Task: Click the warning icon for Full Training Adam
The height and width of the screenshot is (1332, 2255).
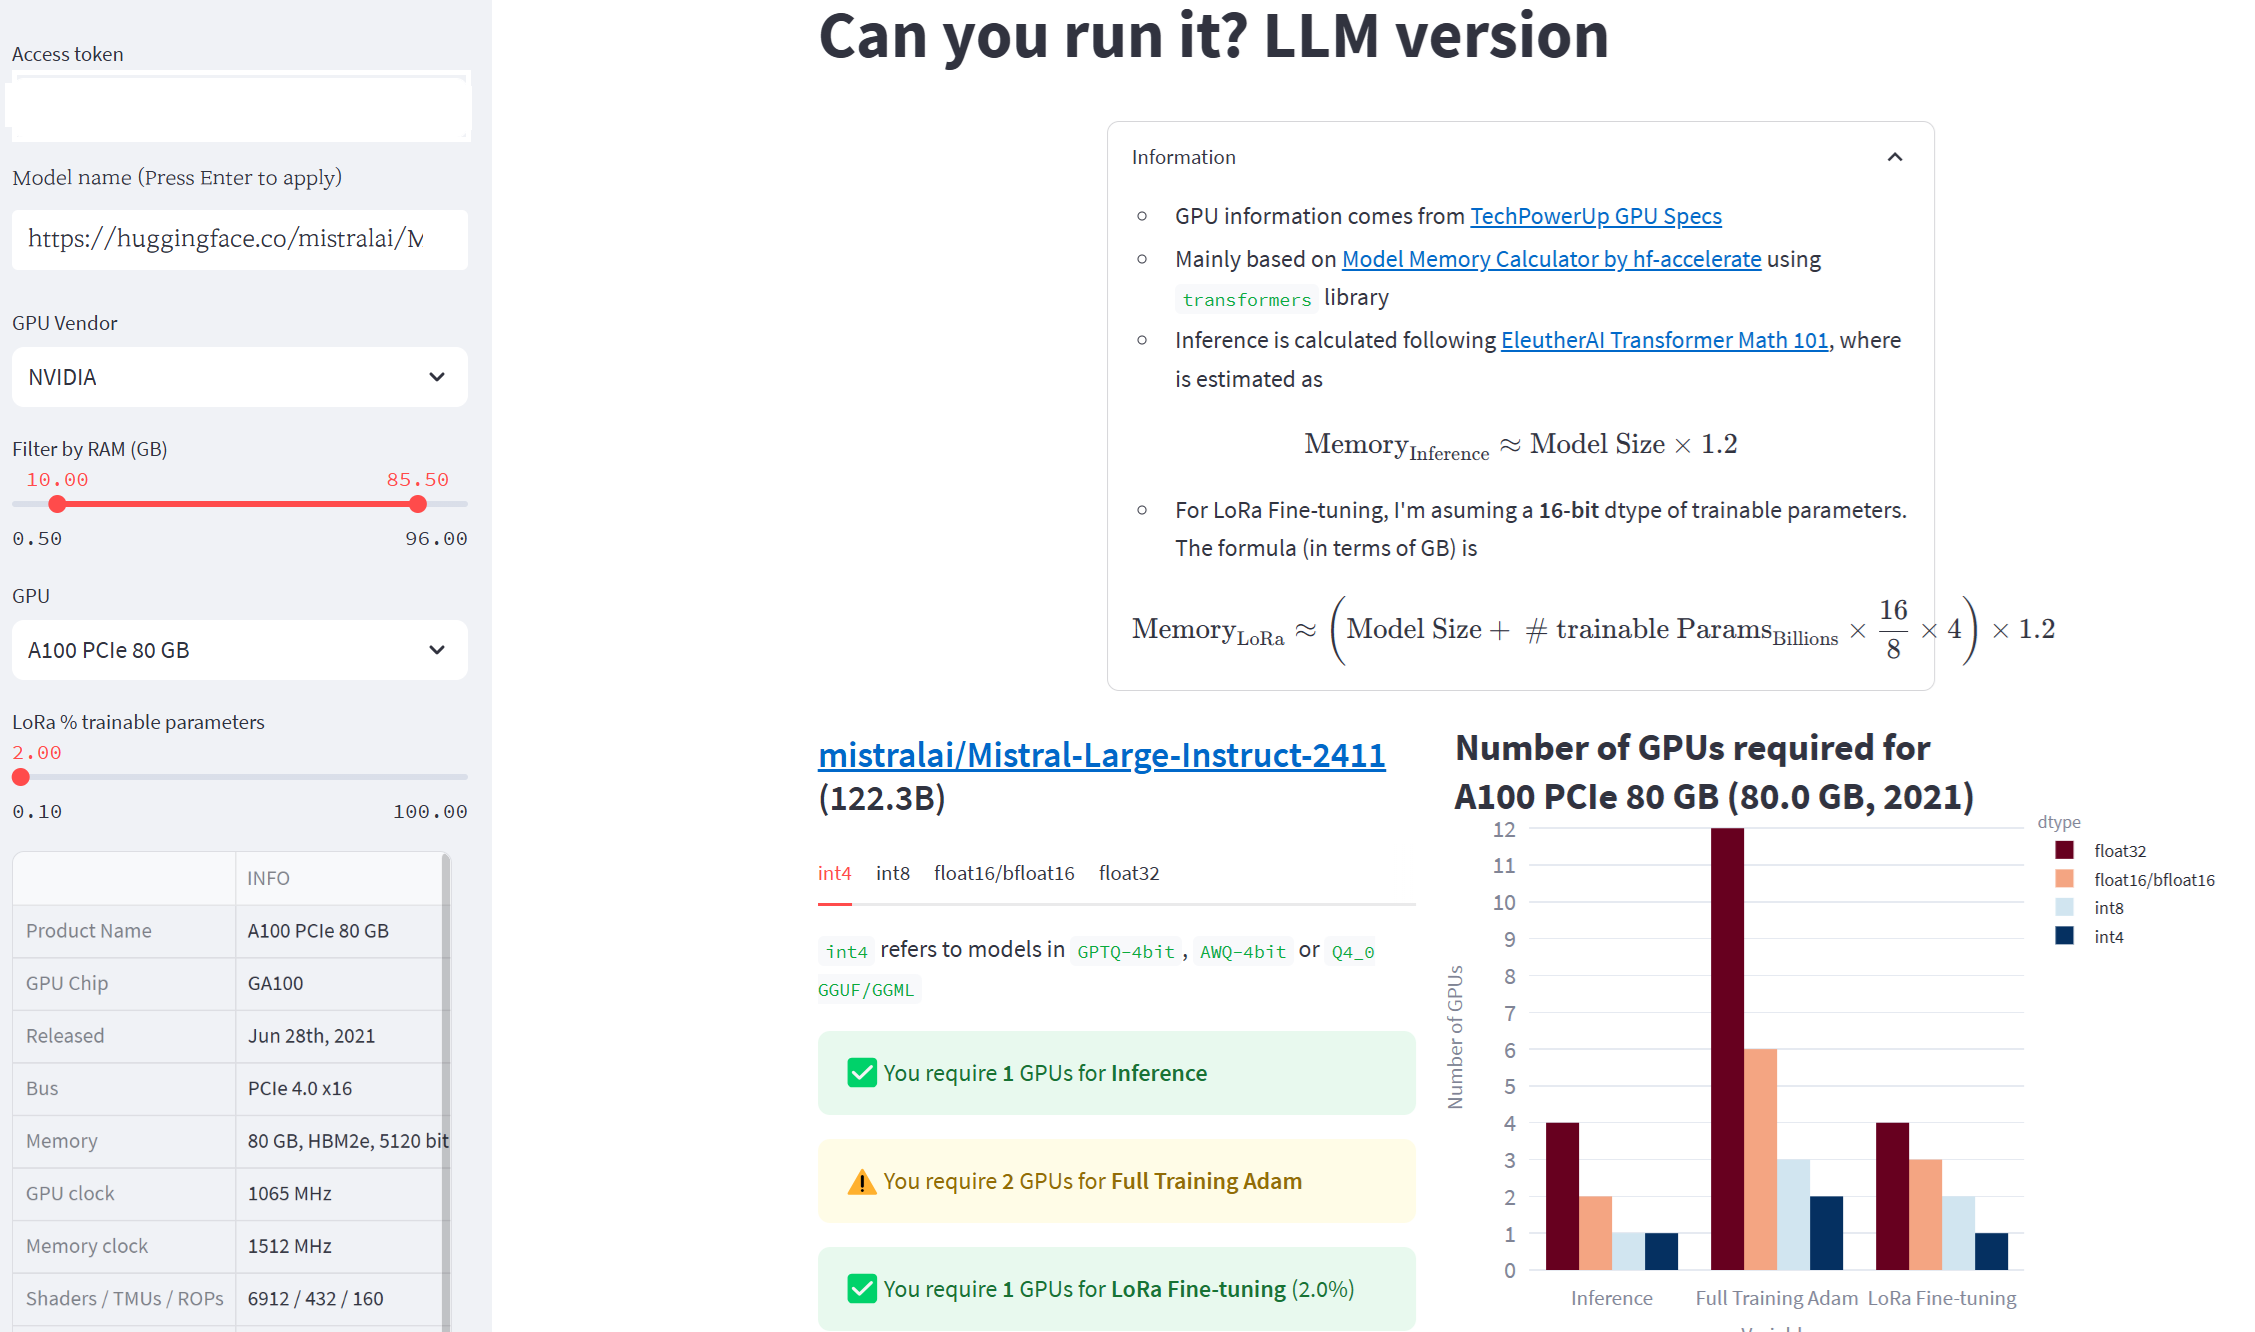Action: click(862, 1182)
